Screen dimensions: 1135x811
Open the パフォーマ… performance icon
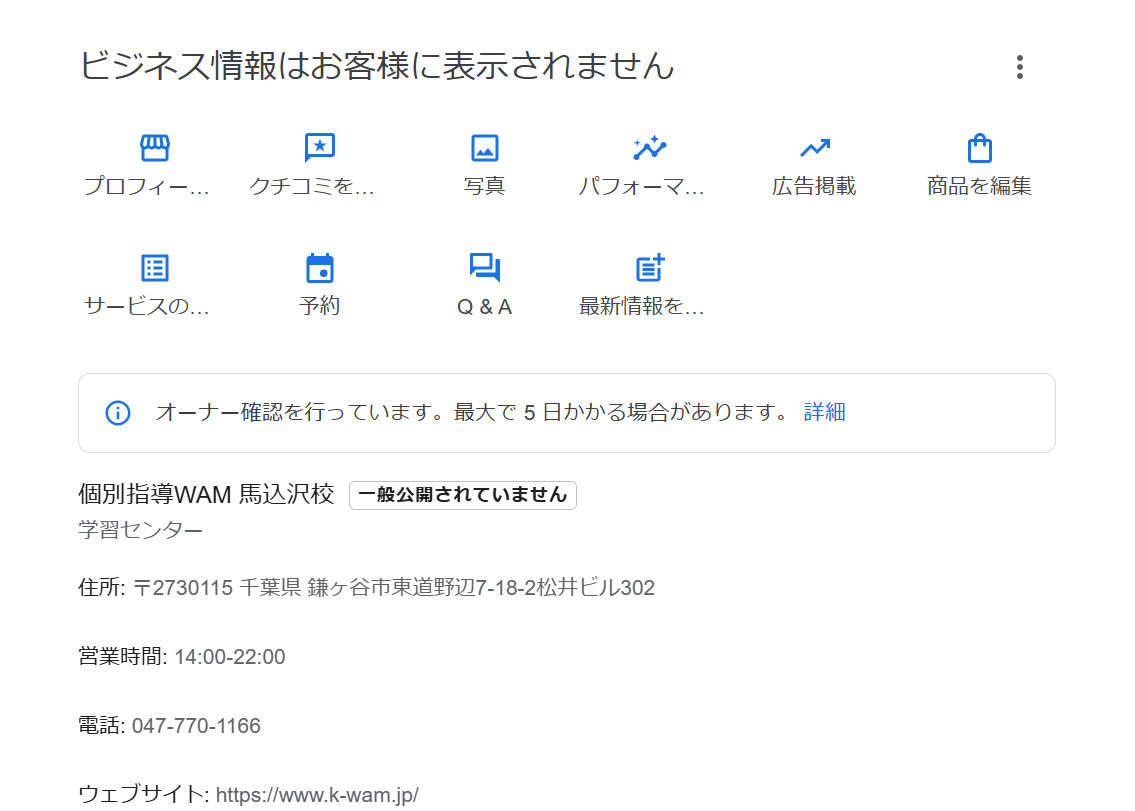coord(649,148)
